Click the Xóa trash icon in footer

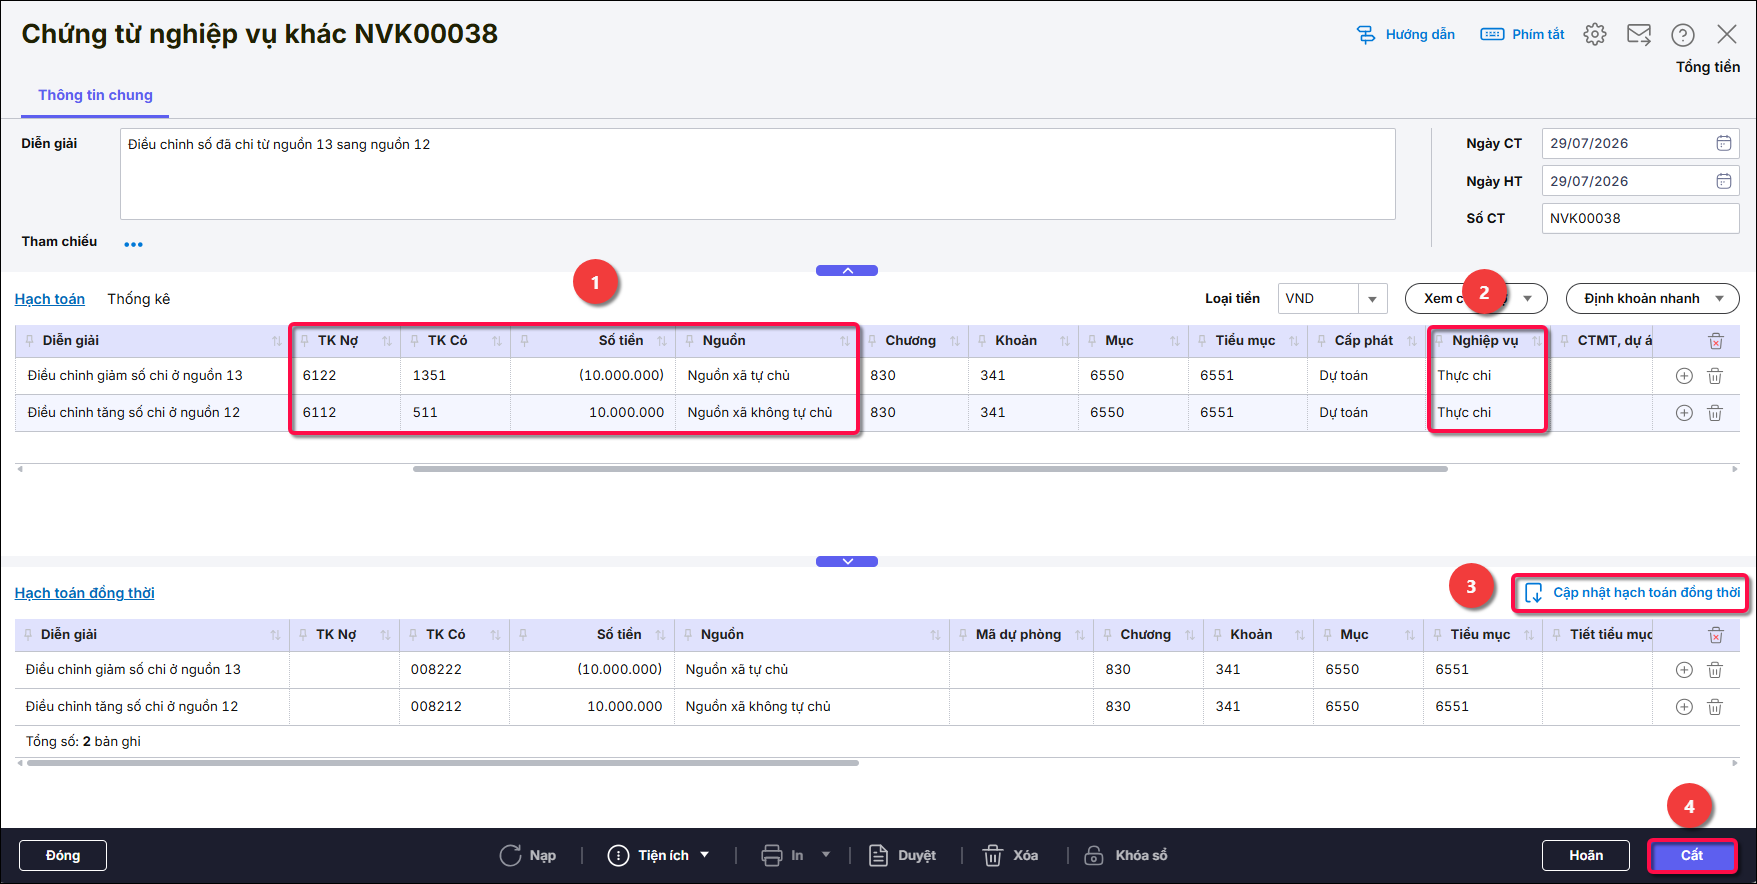(993, 856)
